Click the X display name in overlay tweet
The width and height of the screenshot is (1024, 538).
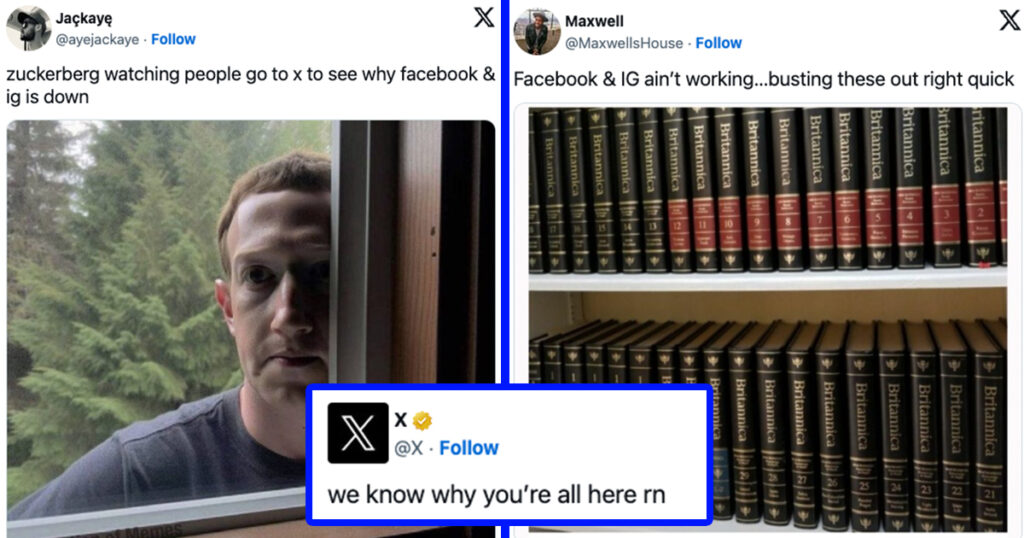(x=401, y=420)
